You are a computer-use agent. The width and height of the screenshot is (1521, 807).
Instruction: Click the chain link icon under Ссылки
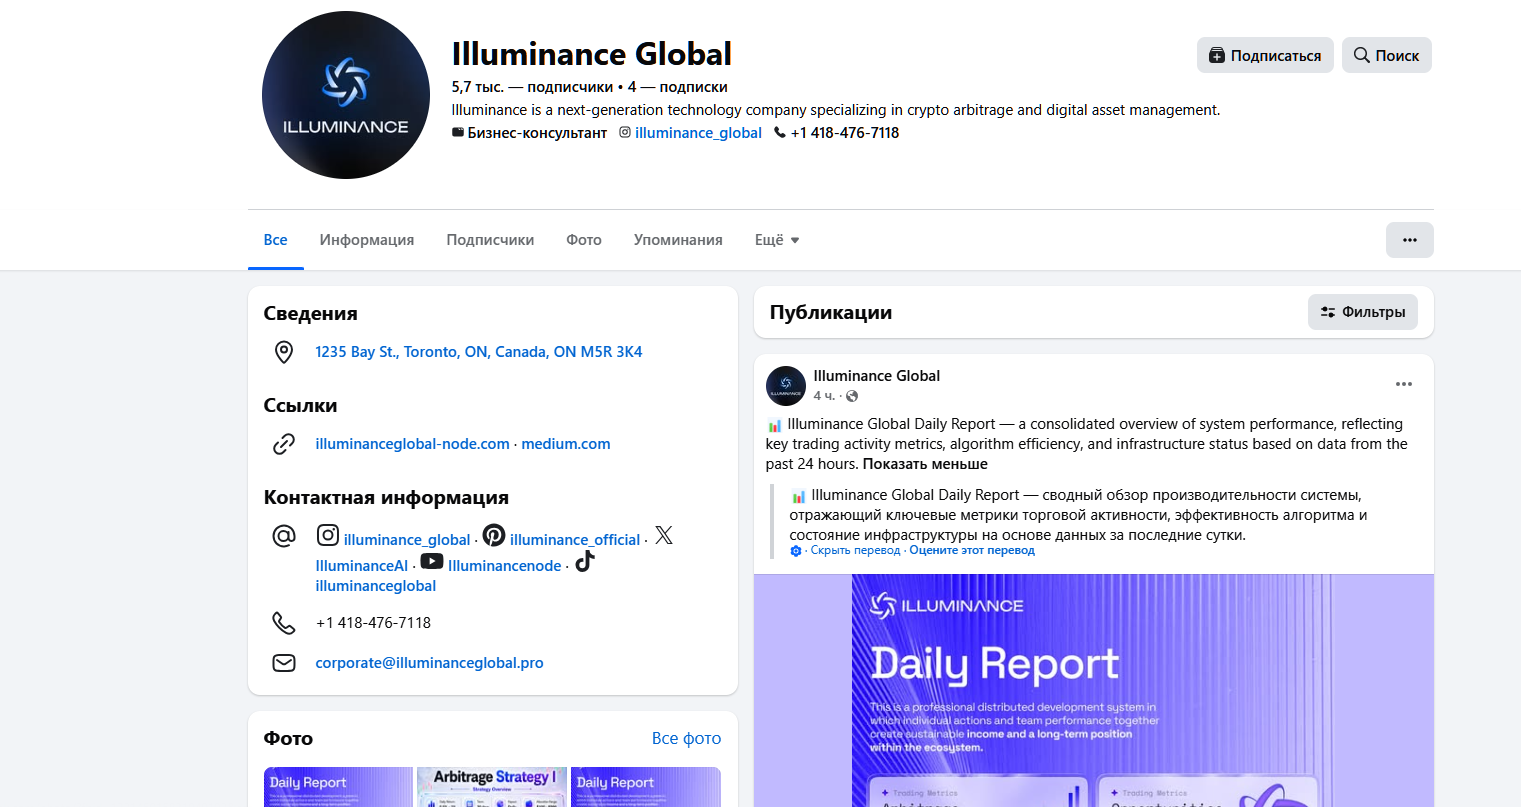point(284,444)
